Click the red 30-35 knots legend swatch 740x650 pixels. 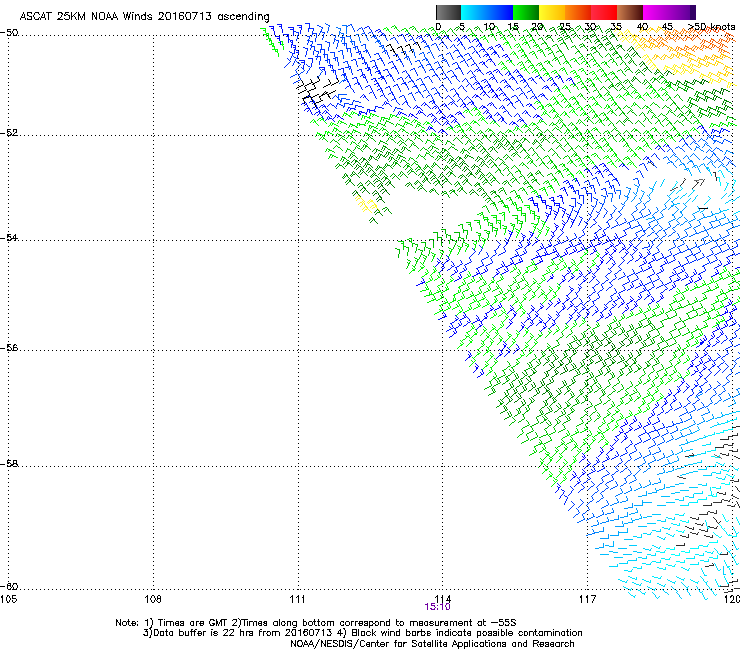[604, 12]
